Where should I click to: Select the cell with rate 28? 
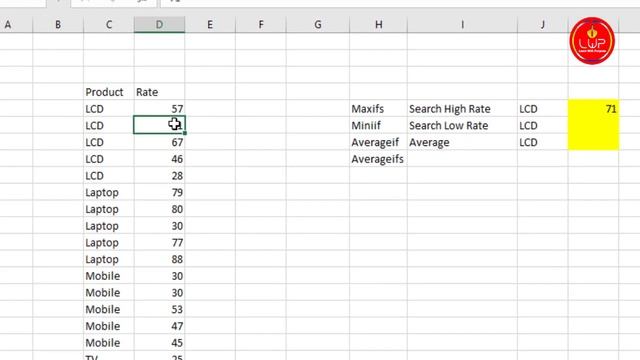pyautogui.click(x=159, y=176)
